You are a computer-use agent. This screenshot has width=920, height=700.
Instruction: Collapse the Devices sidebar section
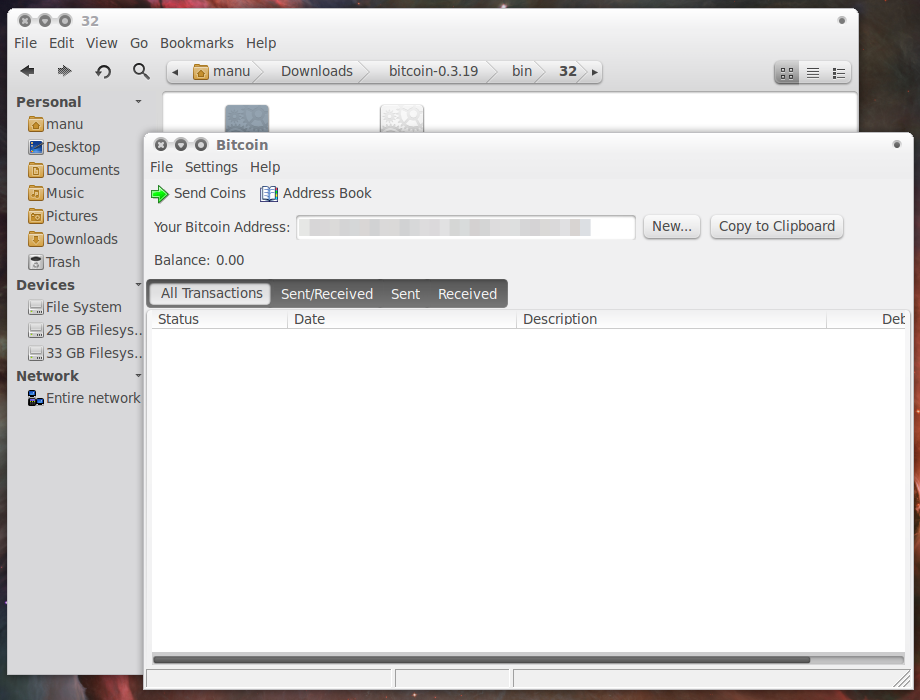138,285
